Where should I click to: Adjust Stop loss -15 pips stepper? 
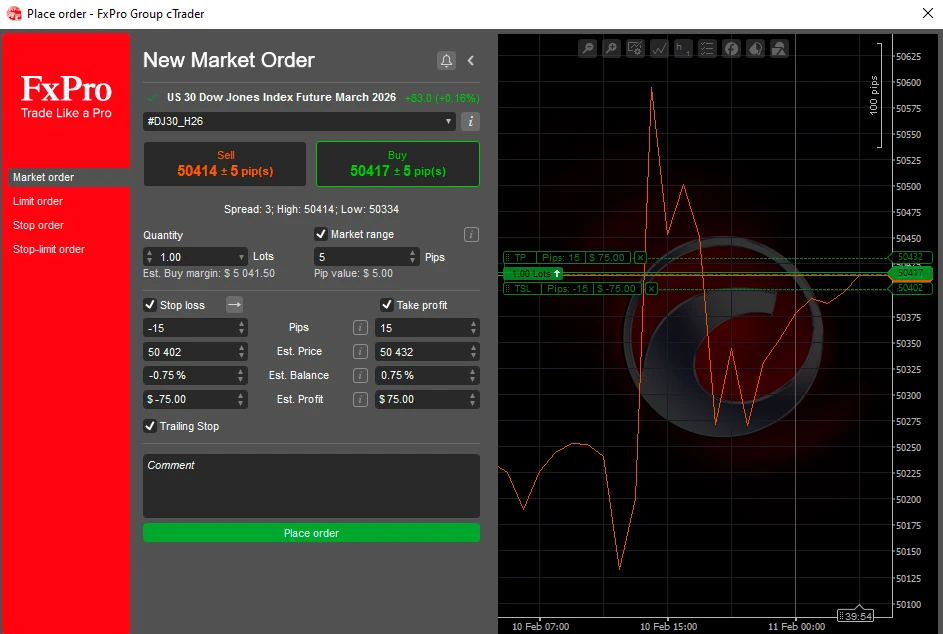(241, 328)
